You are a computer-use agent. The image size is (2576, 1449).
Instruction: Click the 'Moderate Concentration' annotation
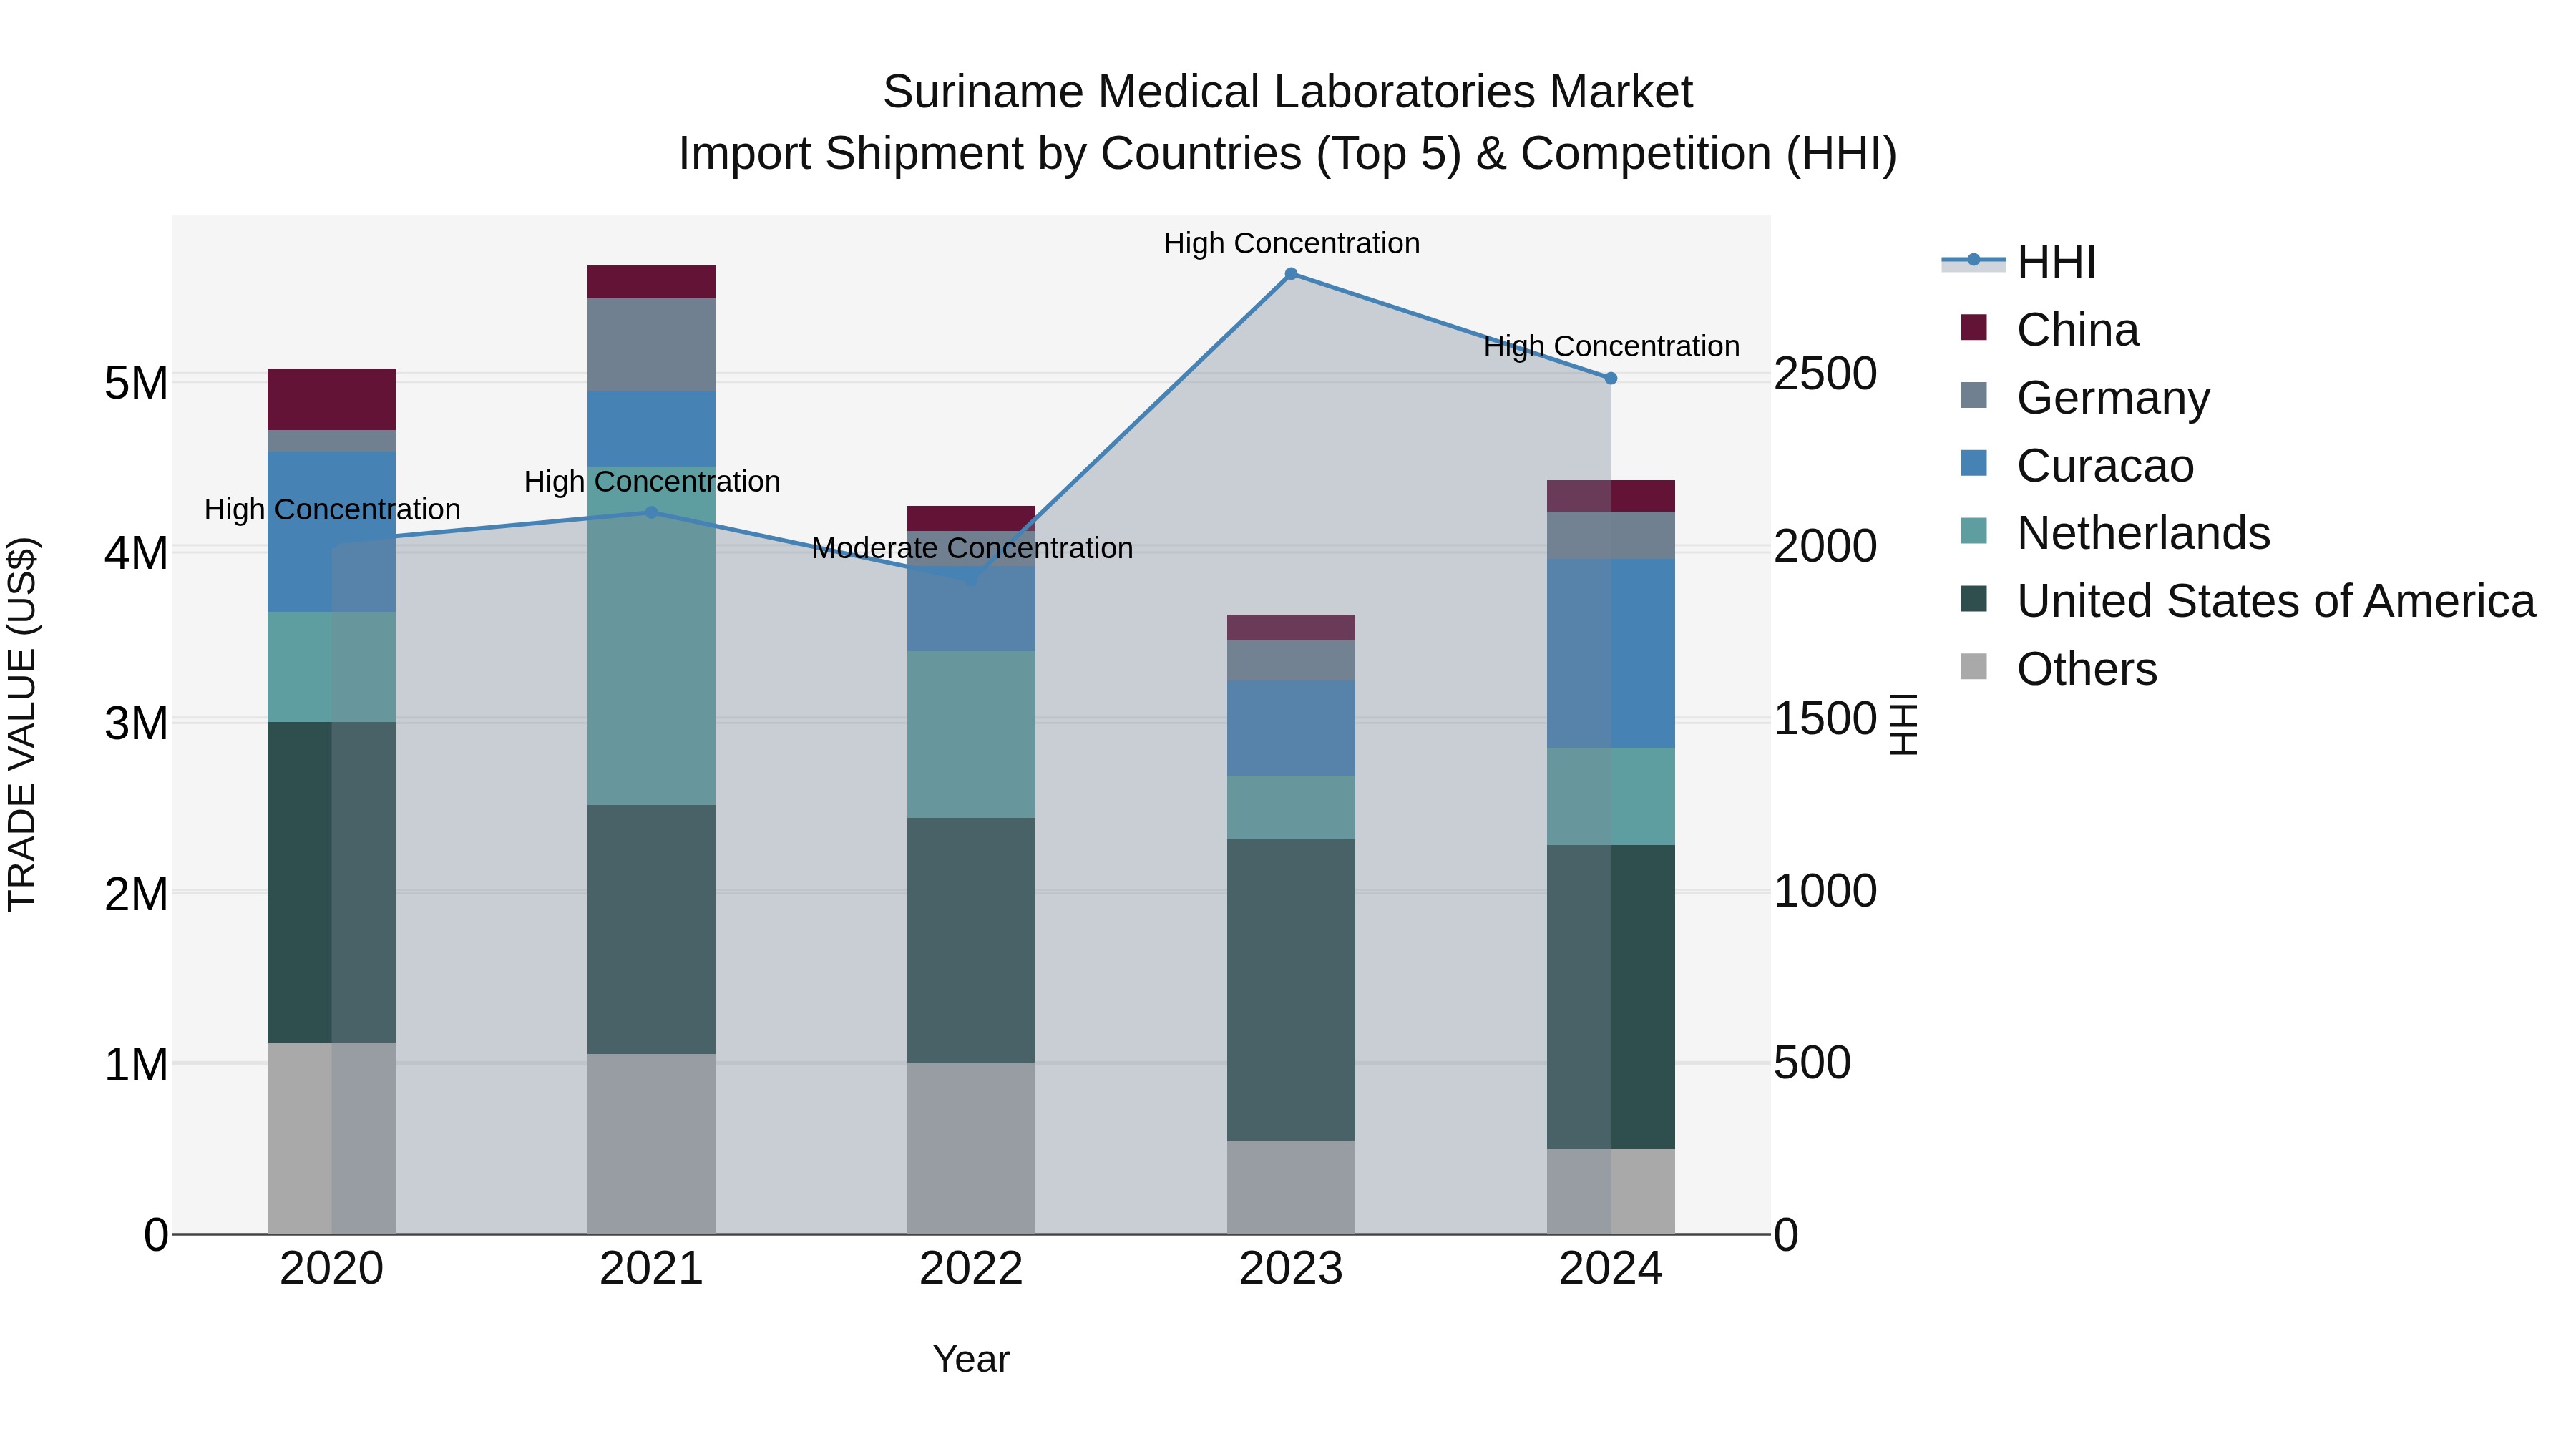coord(972,548)
